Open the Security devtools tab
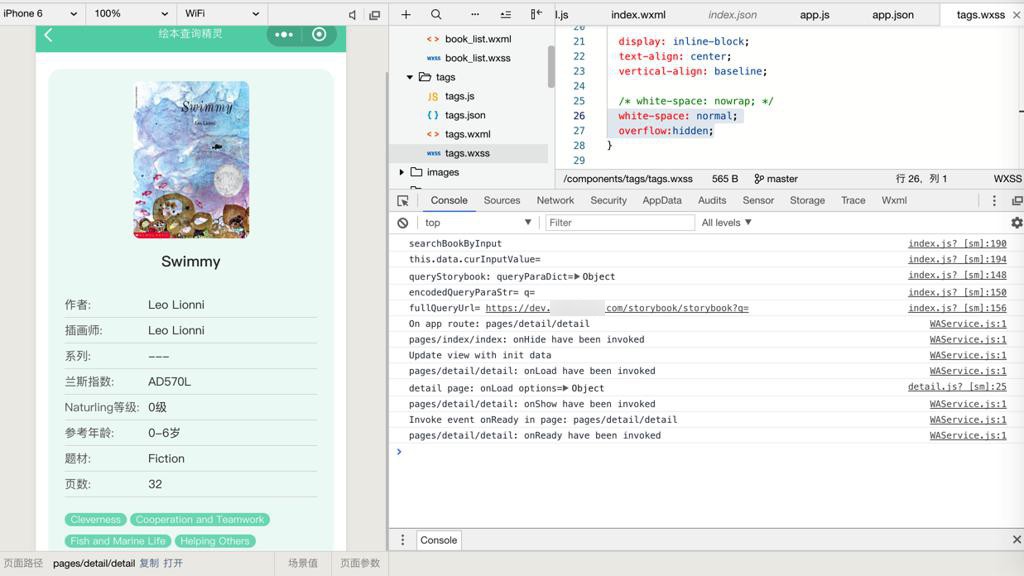Viewport: 1024px width, 576px height. (608, 200)
